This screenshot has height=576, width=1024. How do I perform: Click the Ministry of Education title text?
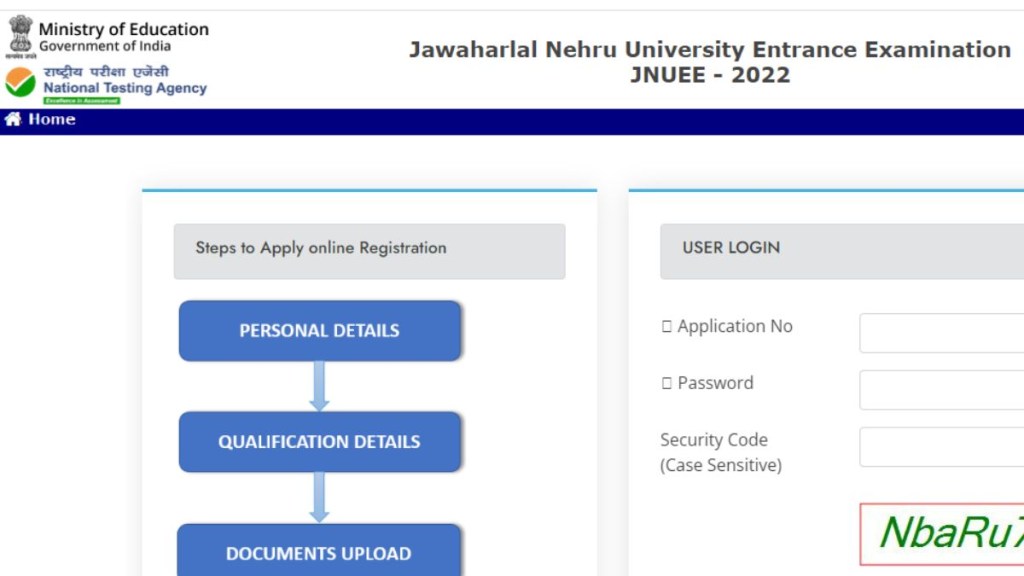pyautogui.click(x=124, y=29)
